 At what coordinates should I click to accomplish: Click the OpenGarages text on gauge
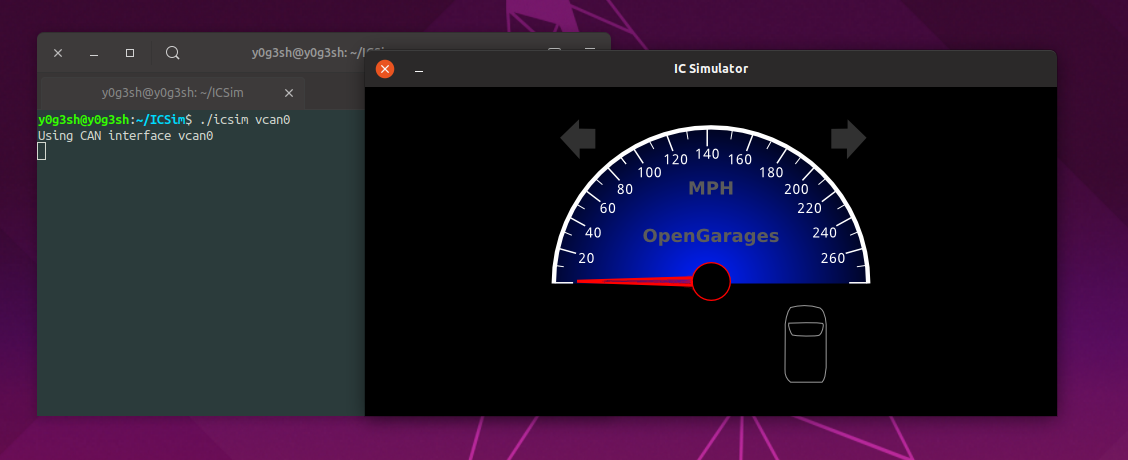click(711, 236)
